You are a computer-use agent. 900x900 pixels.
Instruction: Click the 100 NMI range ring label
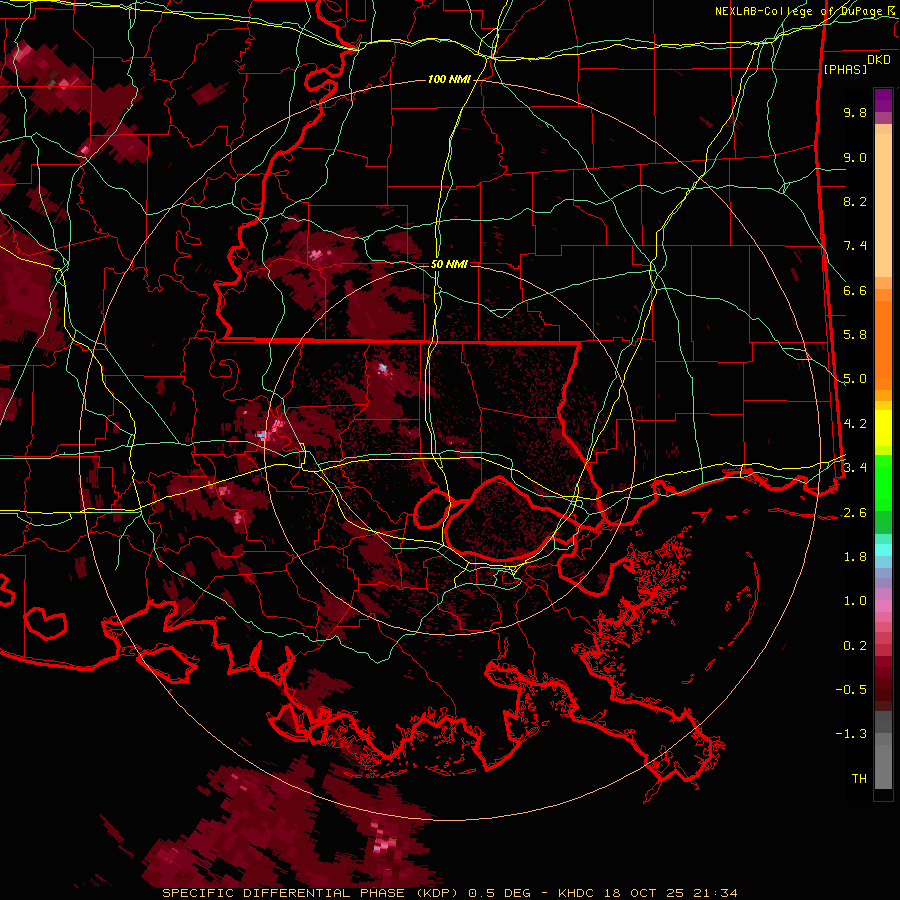coord(449,79)
